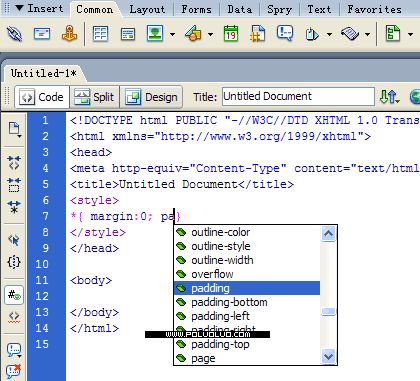Open the File Management menu icon
The image size is (420, 381).
[389, 97]
